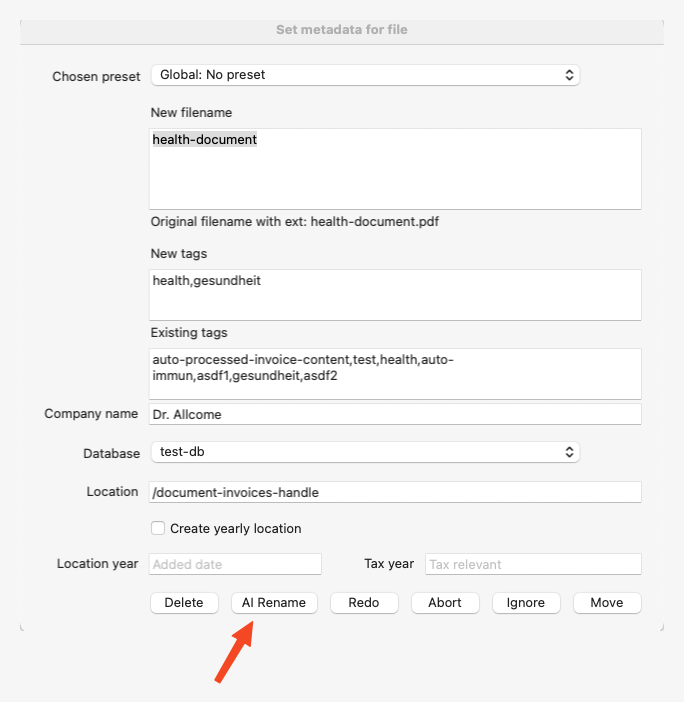Click the AI Rename button
The image size is (684, 702).
(x=275, y=602)
